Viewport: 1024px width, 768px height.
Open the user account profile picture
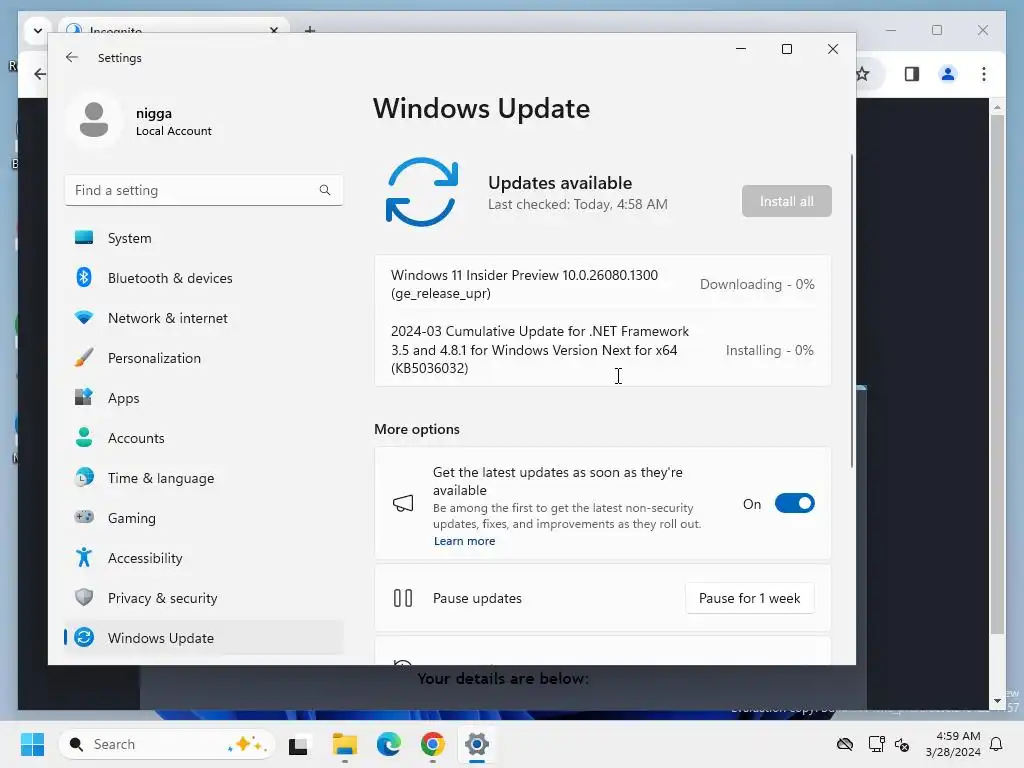pos(93,120)
